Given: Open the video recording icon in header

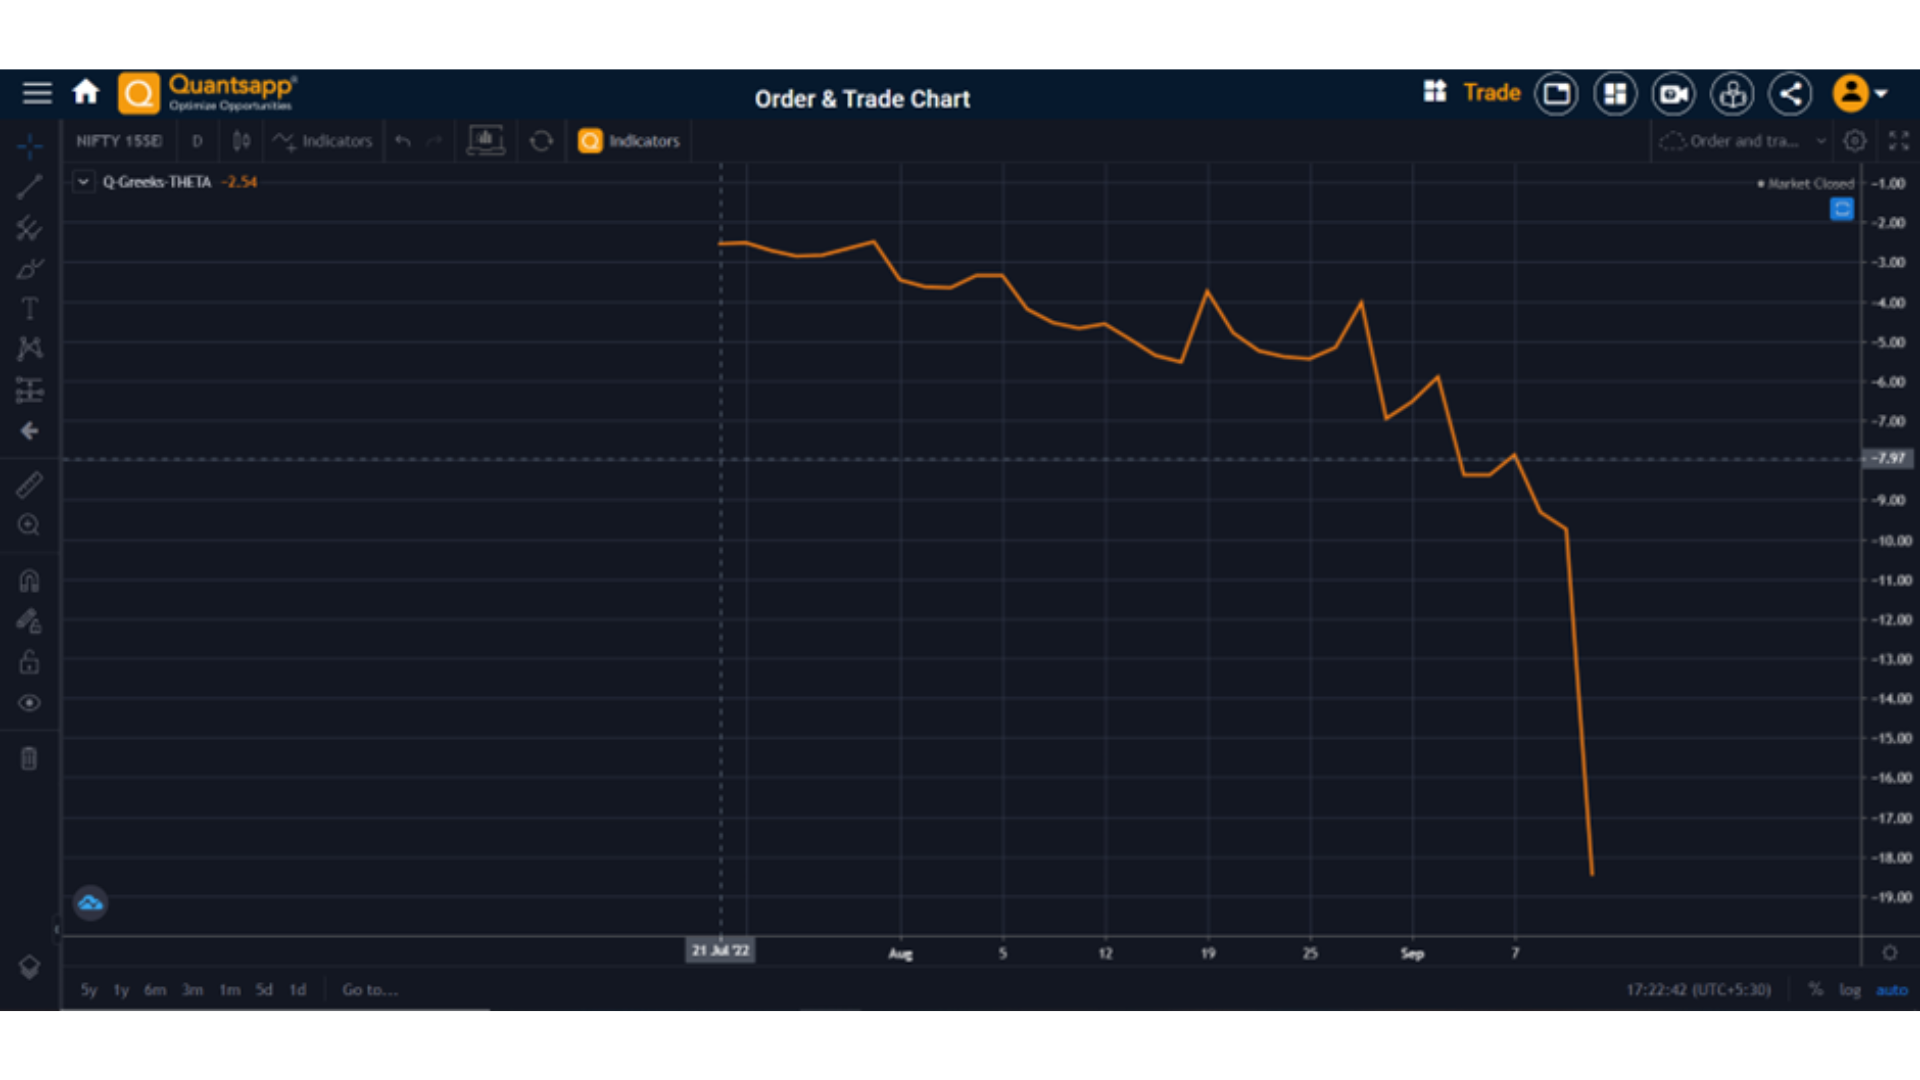Looking at the screenshot, I should click(x=1673, y=93).
